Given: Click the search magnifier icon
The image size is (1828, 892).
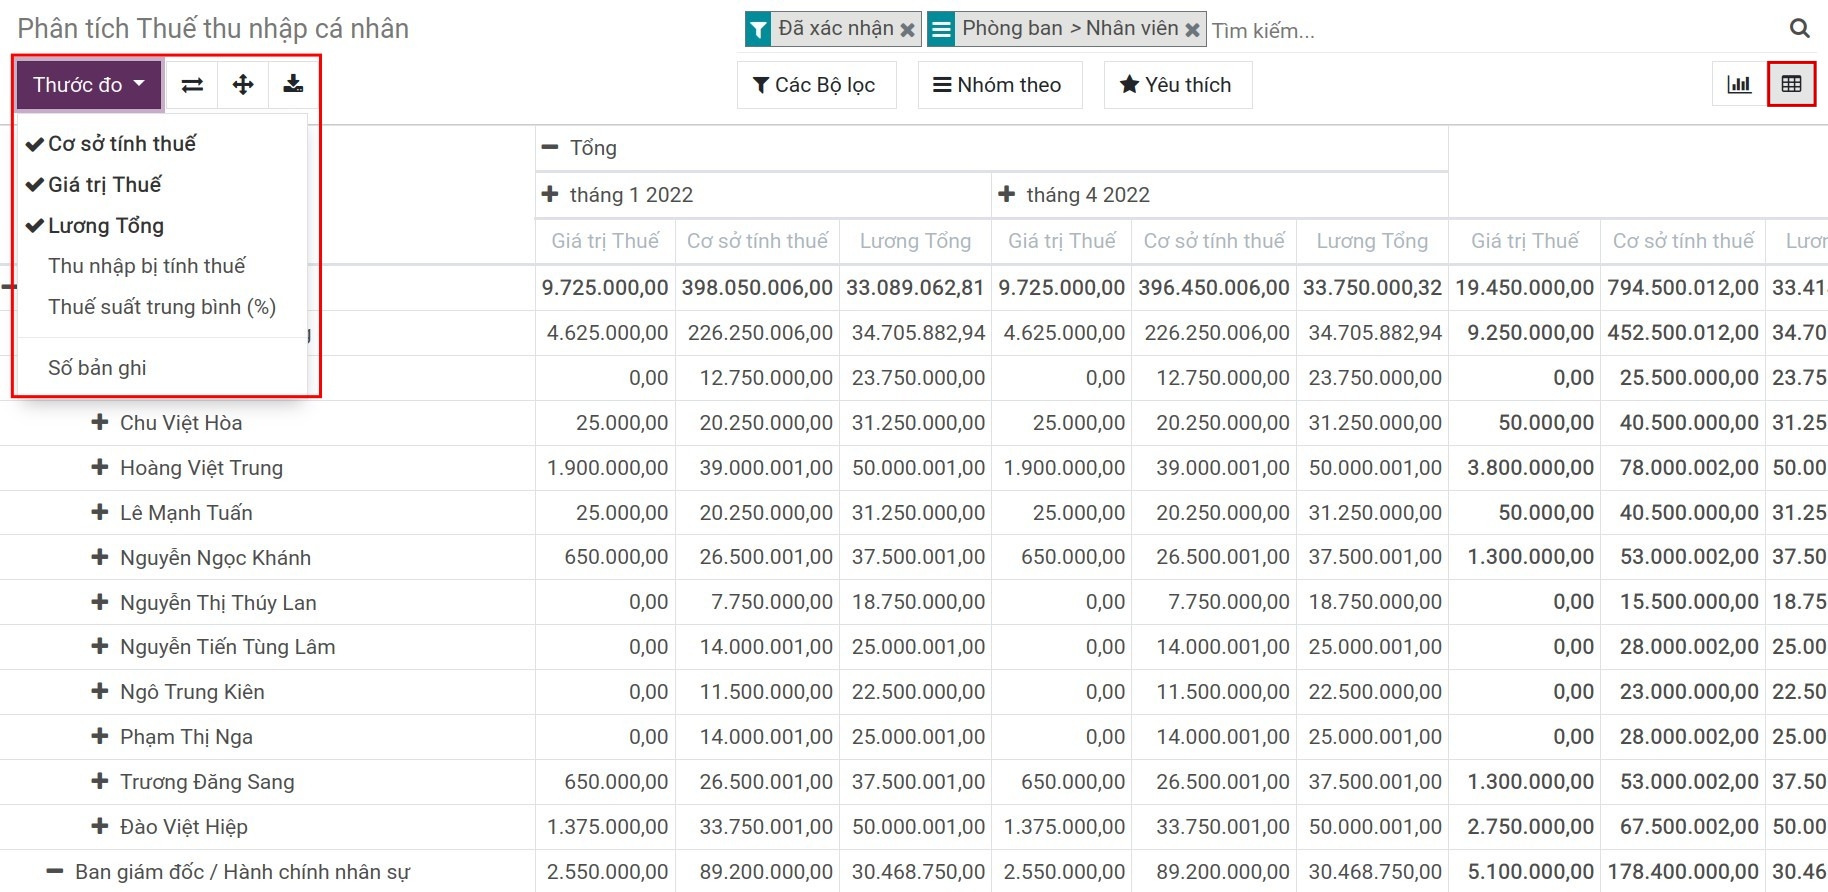Looking at the screenshot, I should 1799,29.
